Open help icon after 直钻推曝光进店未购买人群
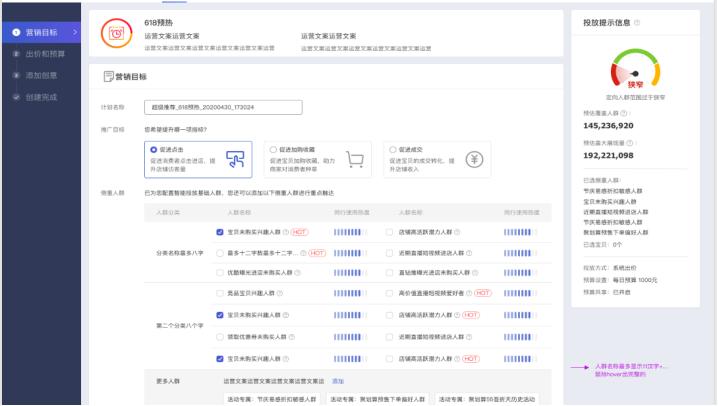 pyautogui.click(x=475, y=273)
